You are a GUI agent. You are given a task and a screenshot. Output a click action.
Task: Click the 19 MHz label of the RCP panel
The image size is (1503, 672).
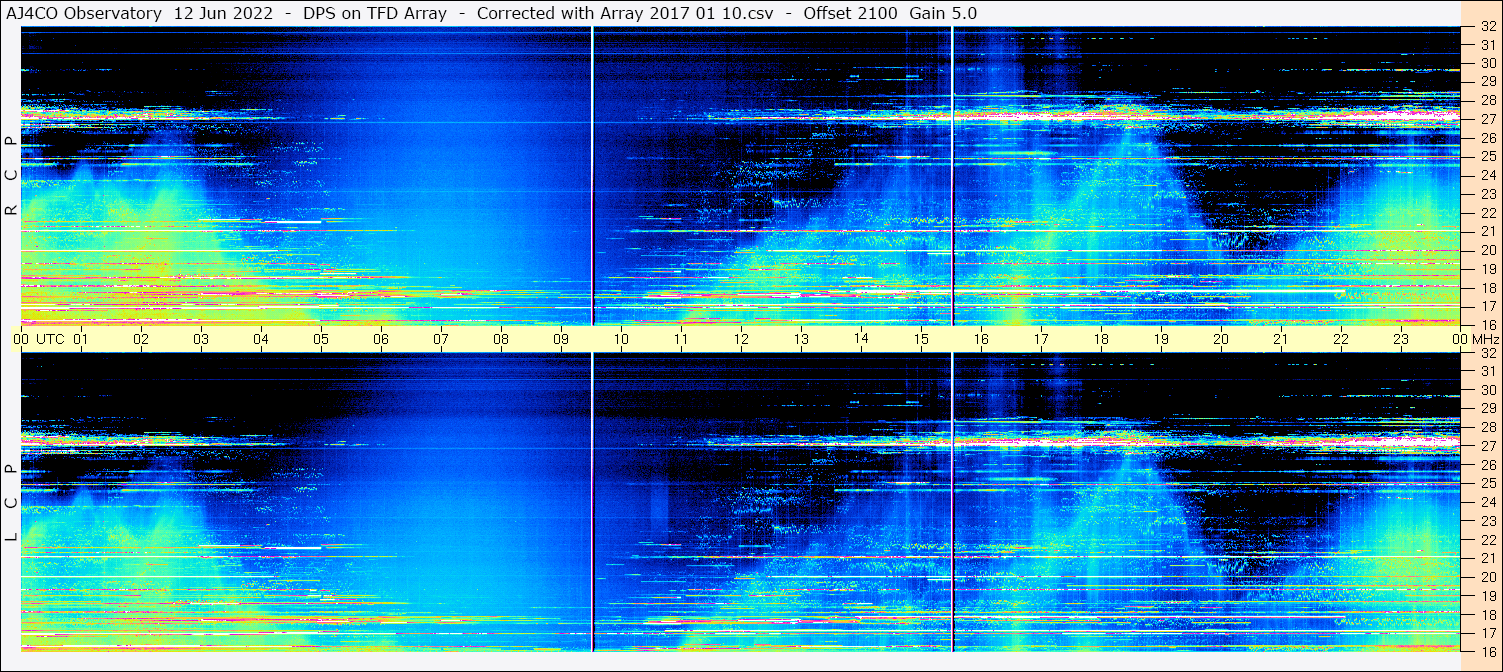click(x=1487, y=269)
